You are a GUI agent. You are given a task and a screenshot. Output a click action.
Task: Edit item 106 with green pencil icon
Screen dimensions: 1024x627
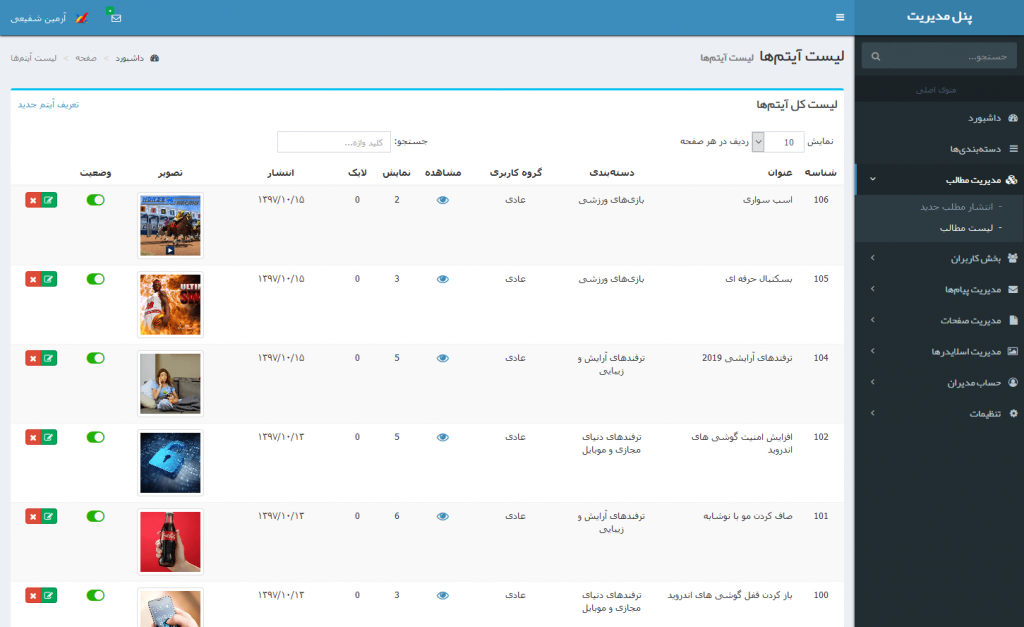[49, 200]
